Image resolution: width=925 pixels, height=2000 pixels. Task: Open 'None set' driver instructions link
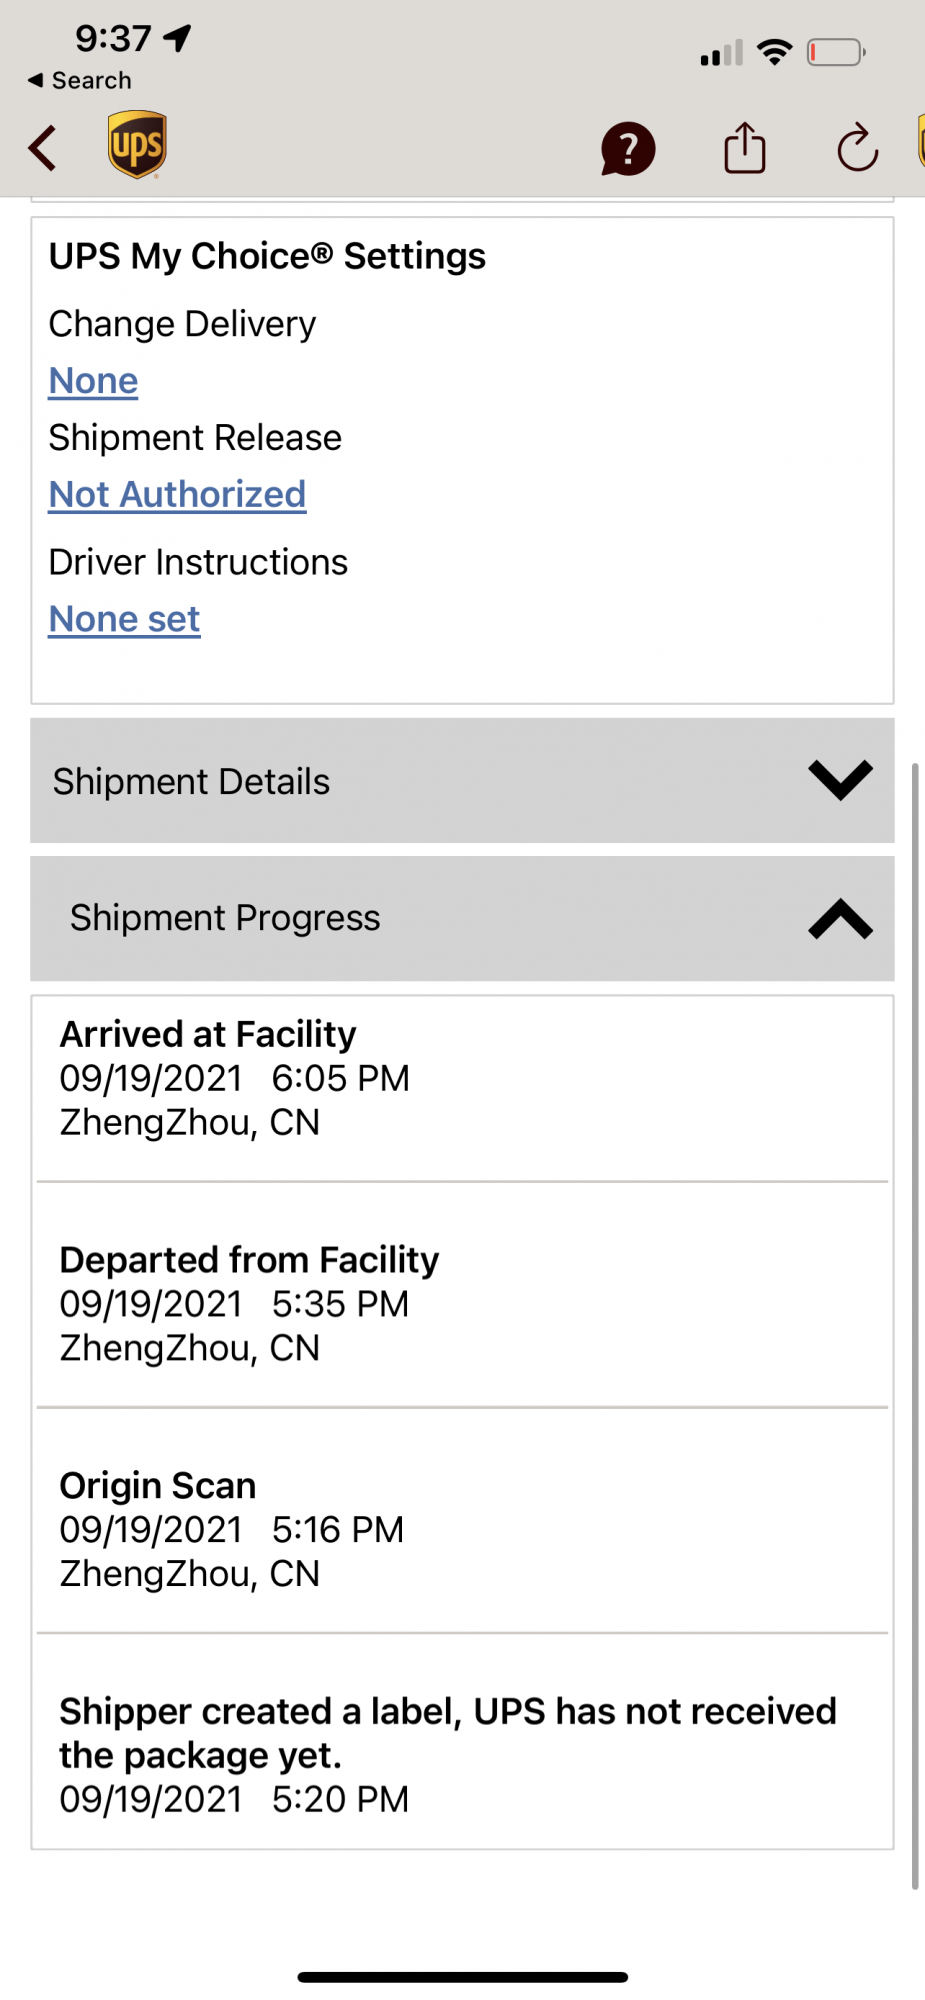pos(124,620)
